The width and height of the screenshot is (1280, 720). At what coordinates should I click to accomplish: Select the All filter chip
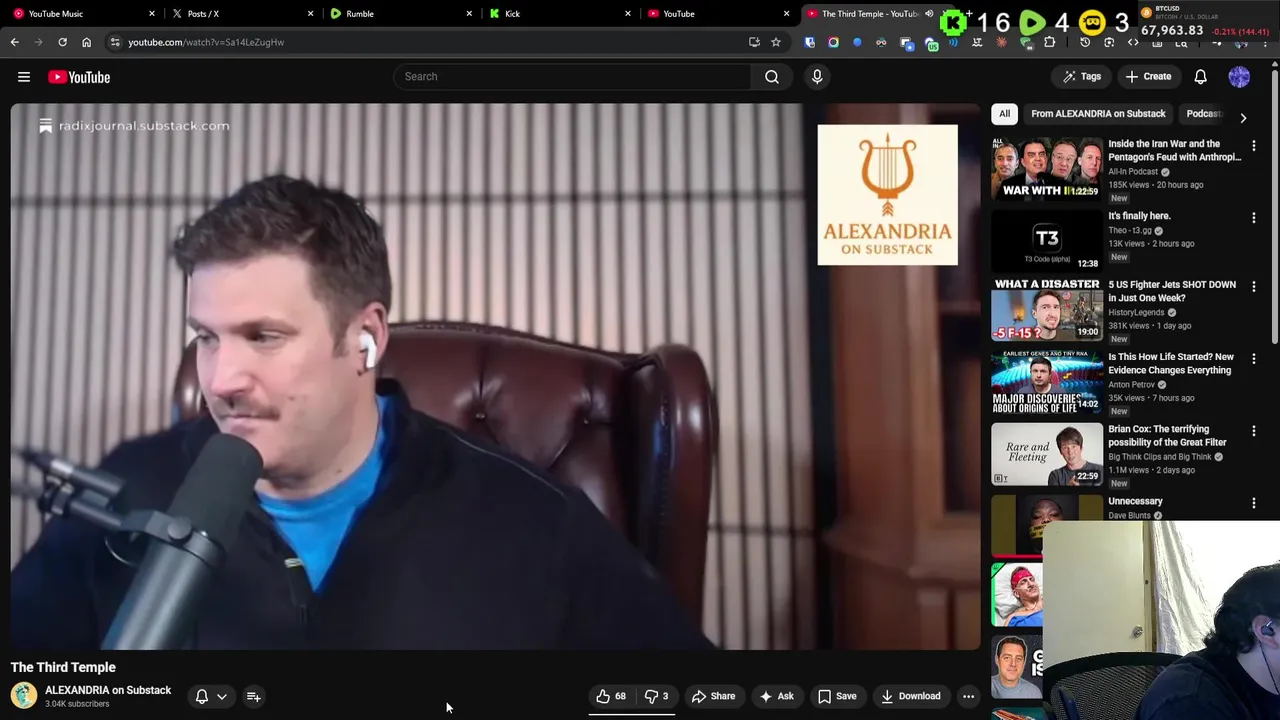coord(1004,114)
